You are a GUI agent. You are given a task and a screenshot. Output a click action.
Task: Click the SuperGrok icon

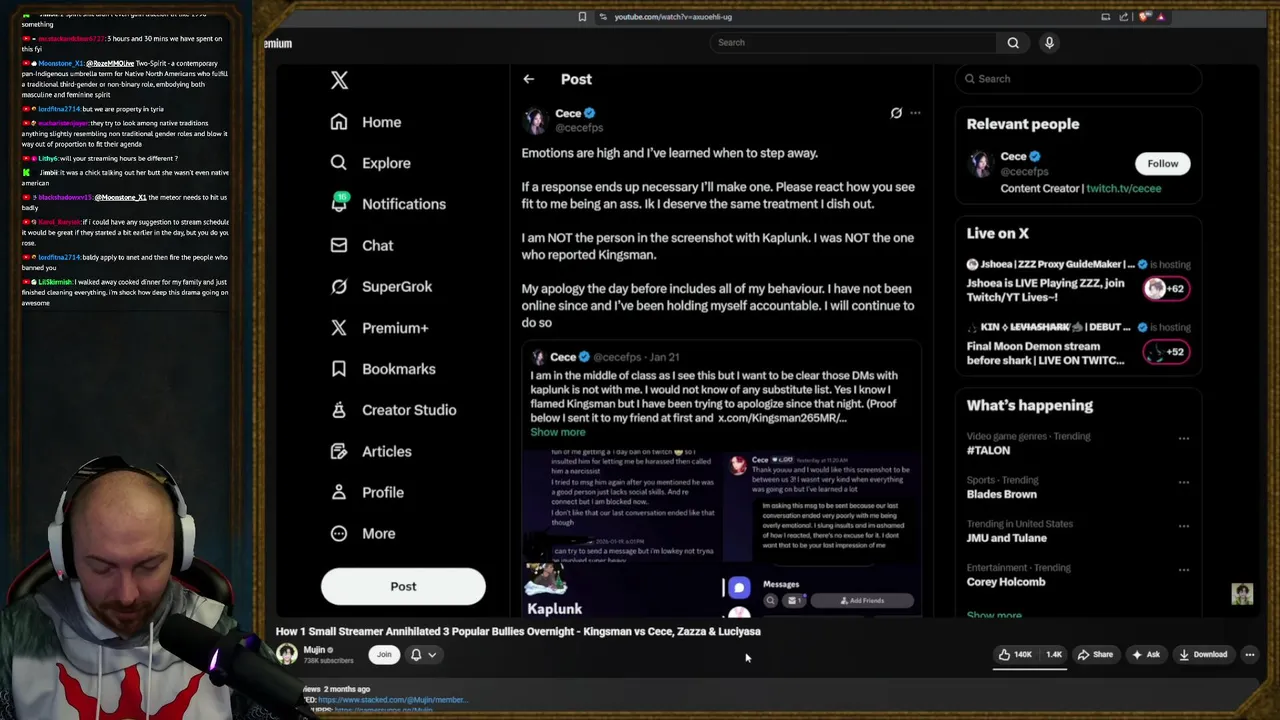(x=339, y=286)
